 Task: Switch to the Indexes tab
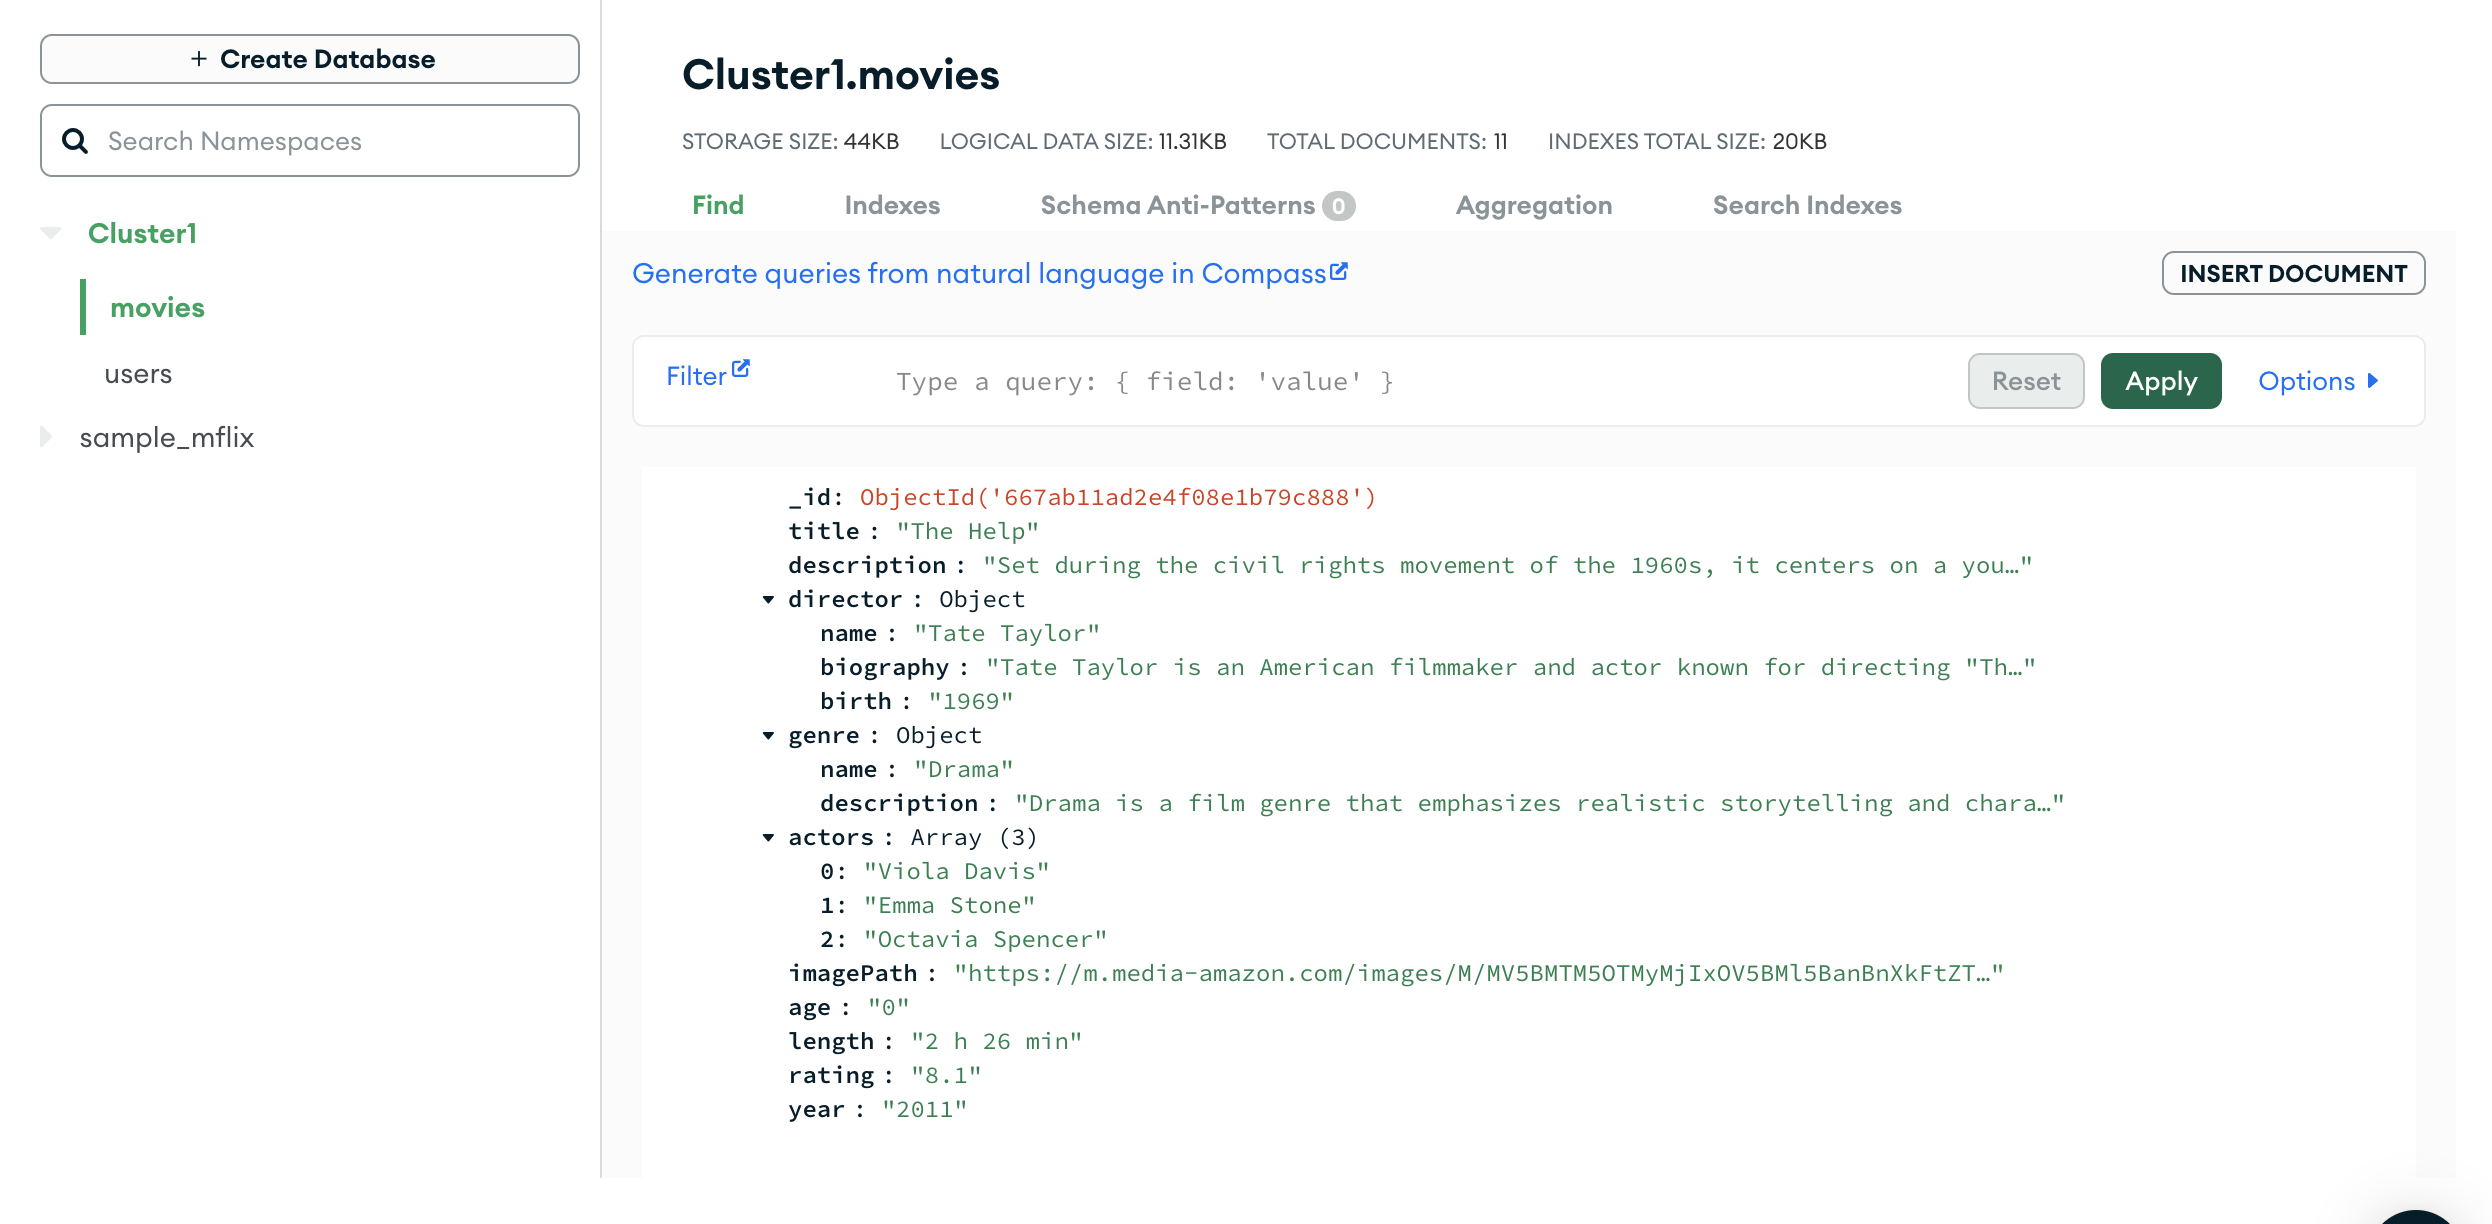[x=892, y=205]
